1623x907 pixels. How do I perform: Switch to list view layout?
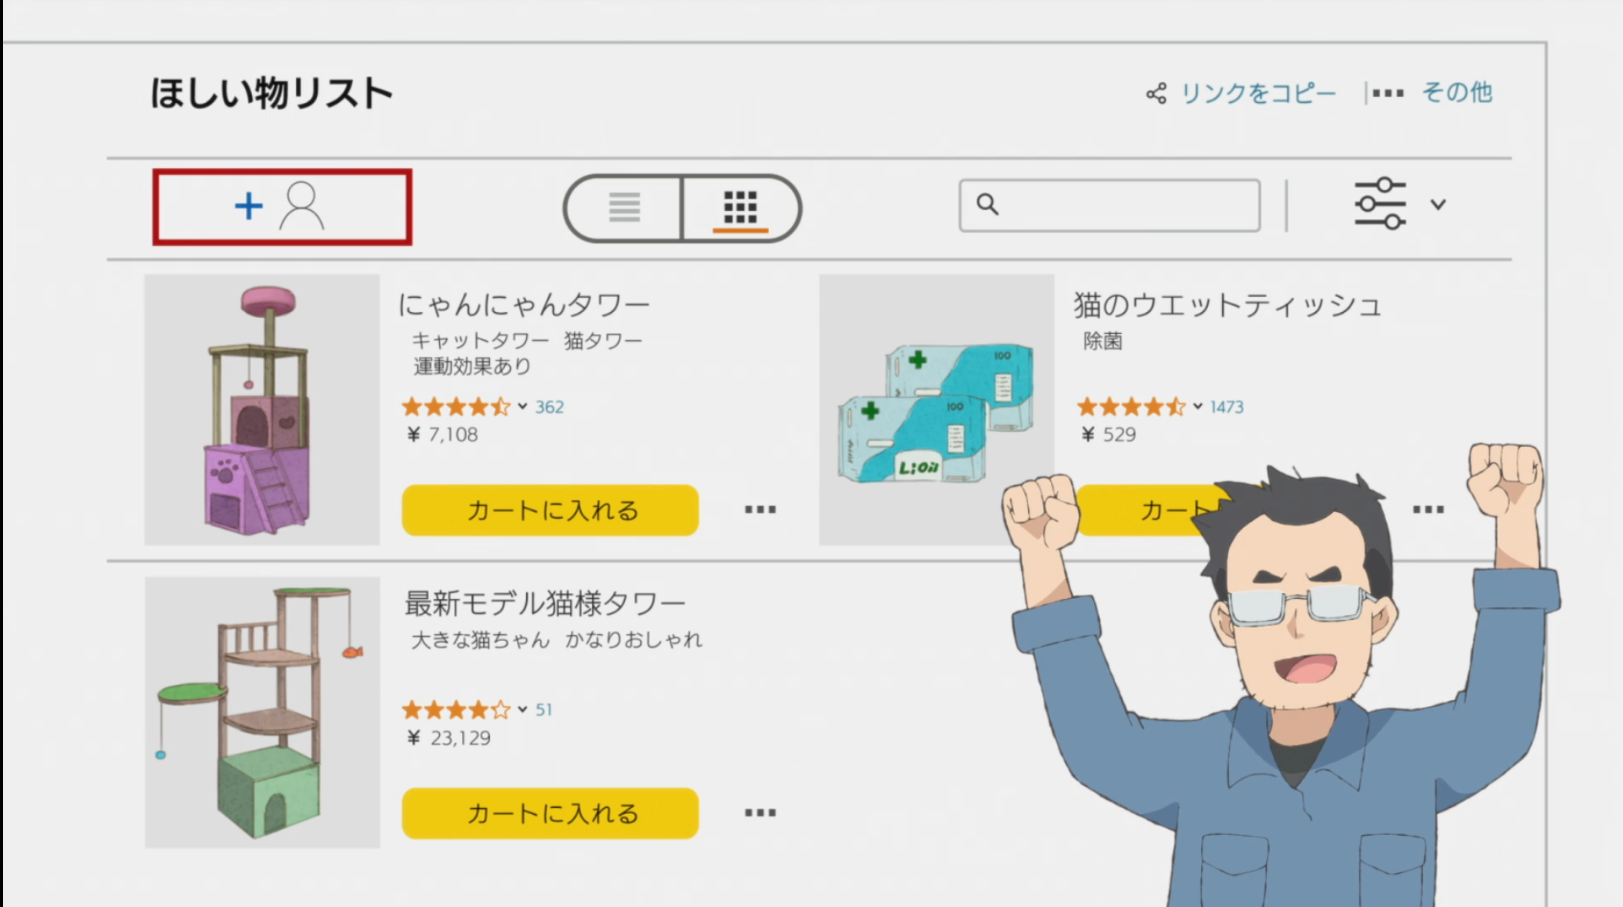click(624, 208)
